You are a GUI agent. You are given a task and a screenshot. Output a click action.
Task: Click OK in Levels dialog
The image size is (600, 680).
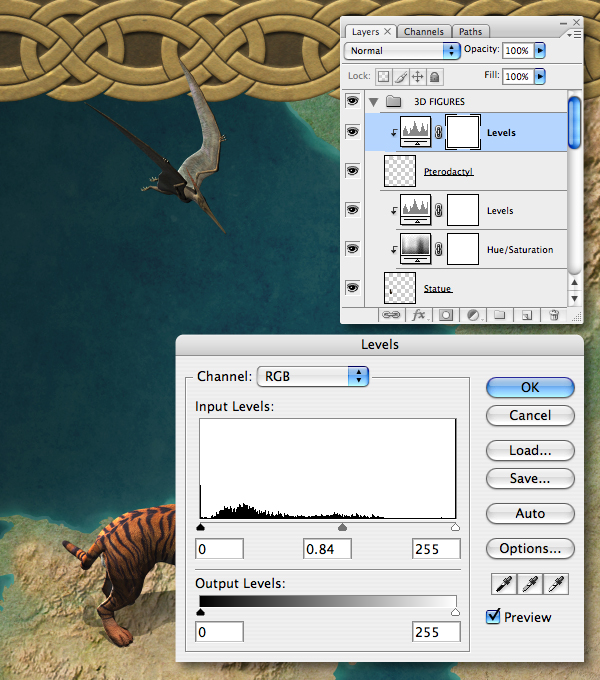click(x=530, y=387)
